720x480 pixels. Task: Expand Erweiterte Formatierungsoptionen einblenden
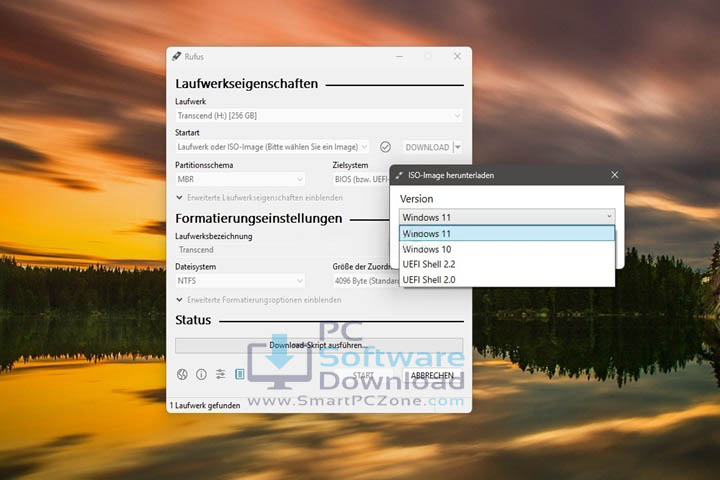click(259, 300)
